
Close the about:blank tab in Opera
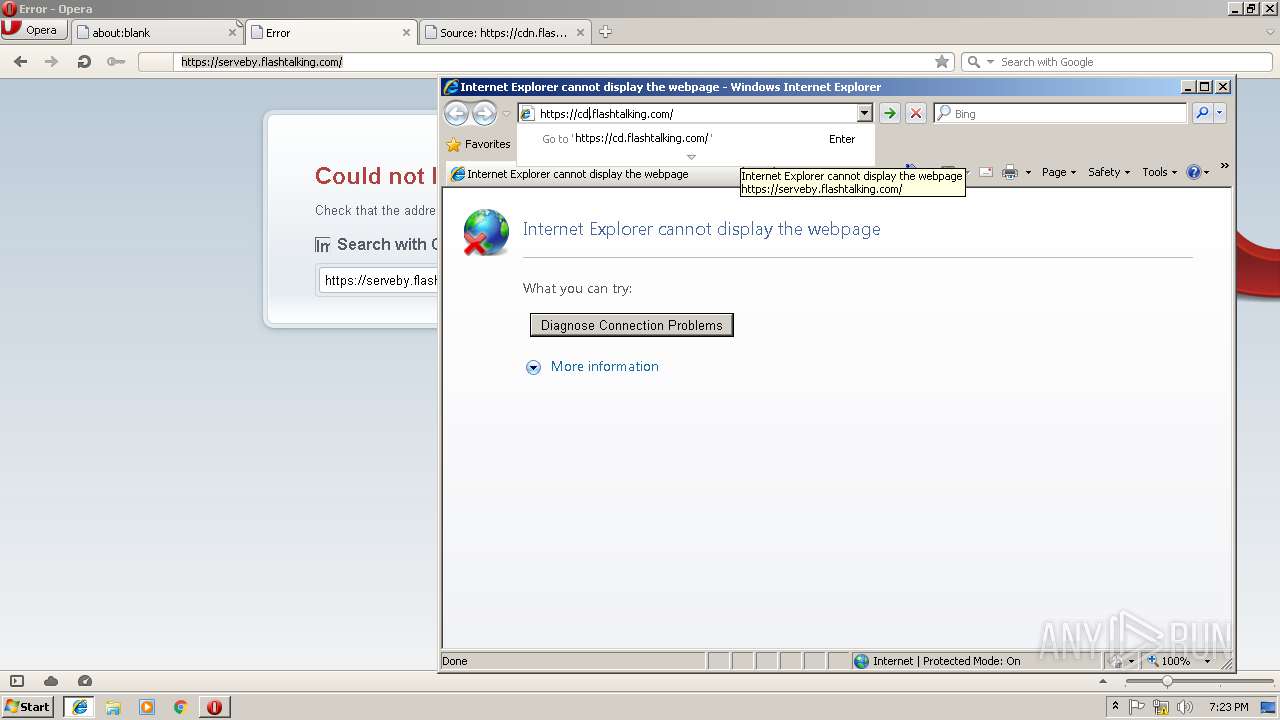click(x=232, y=33)
